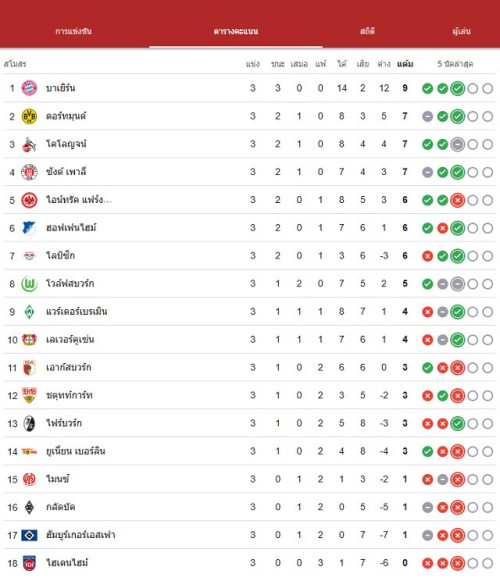Click the Hamburger SV blue flag logo
The width and height of the screenshot is (500, 581).
point(29,535)
